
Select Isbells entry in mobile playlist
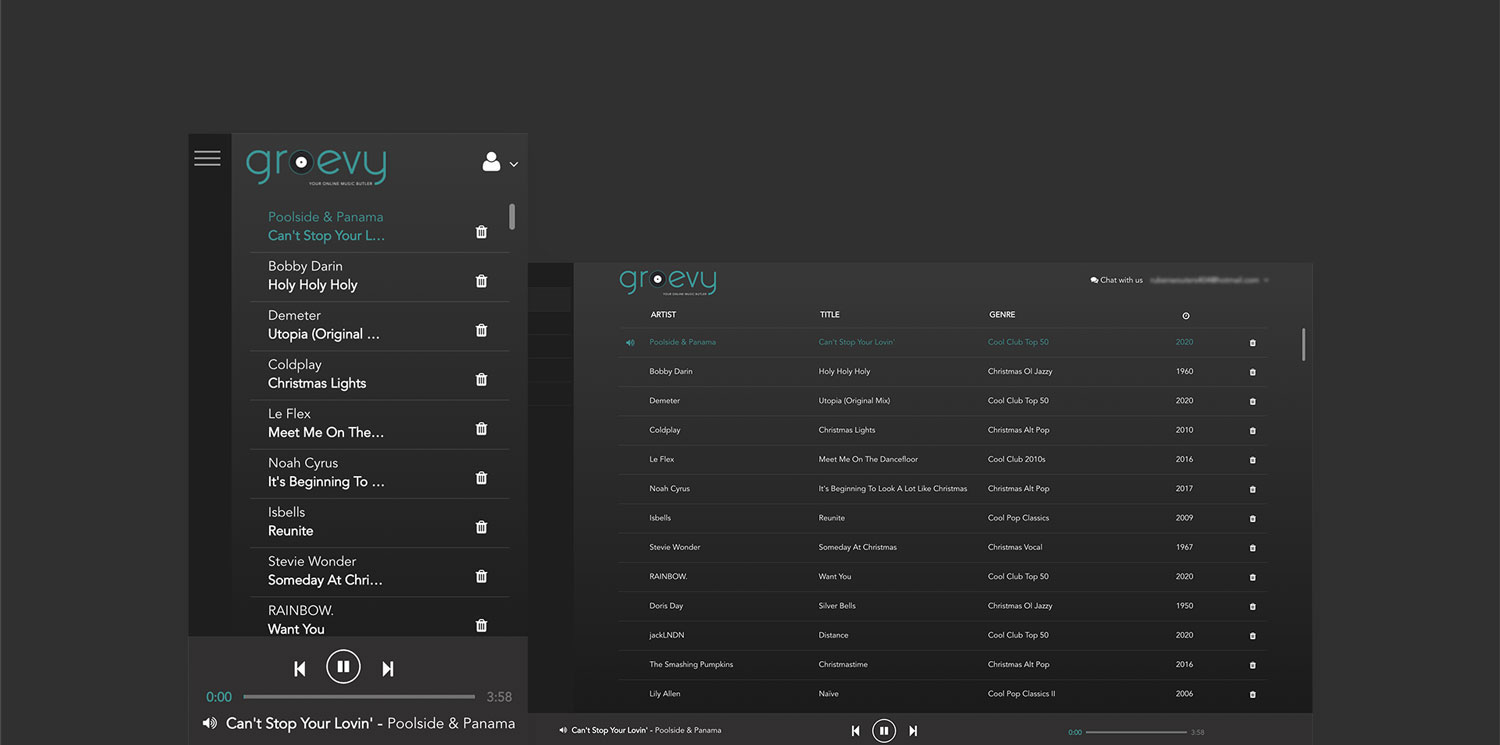coord(379,522)
